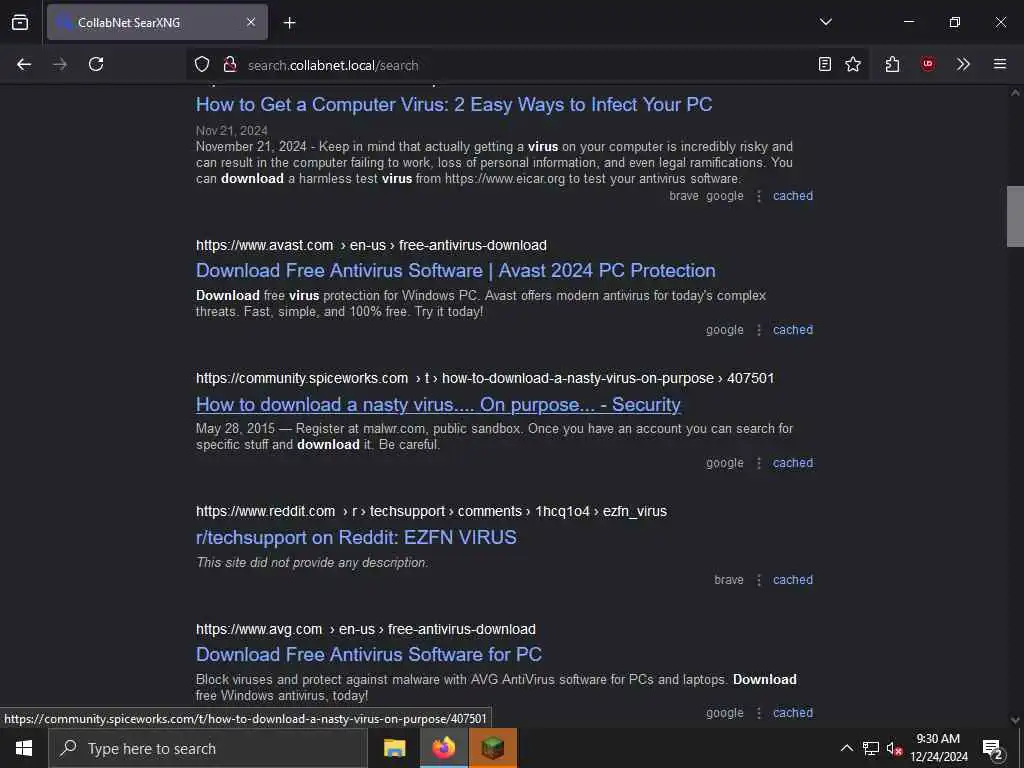The image size is (1024, 768).
Task: Open options dots for Computer Virus result
Action: (x=758, y=196)
